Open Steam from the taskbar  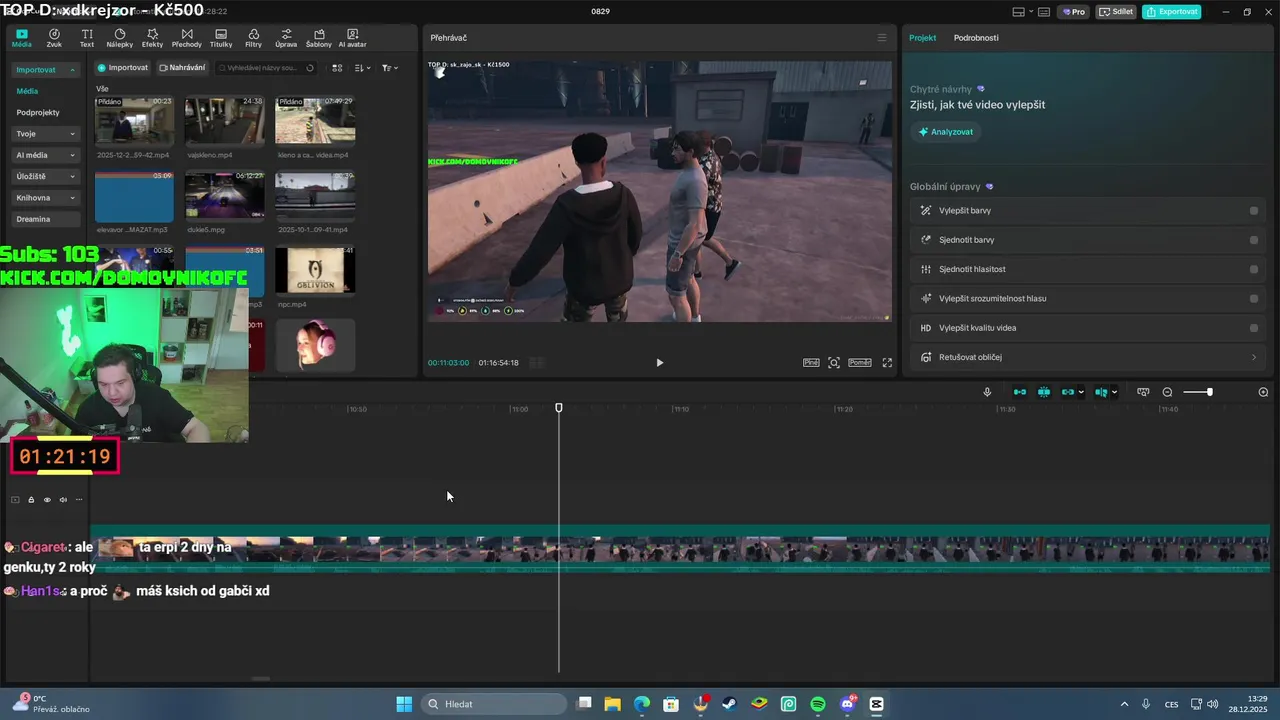[730, 704]
